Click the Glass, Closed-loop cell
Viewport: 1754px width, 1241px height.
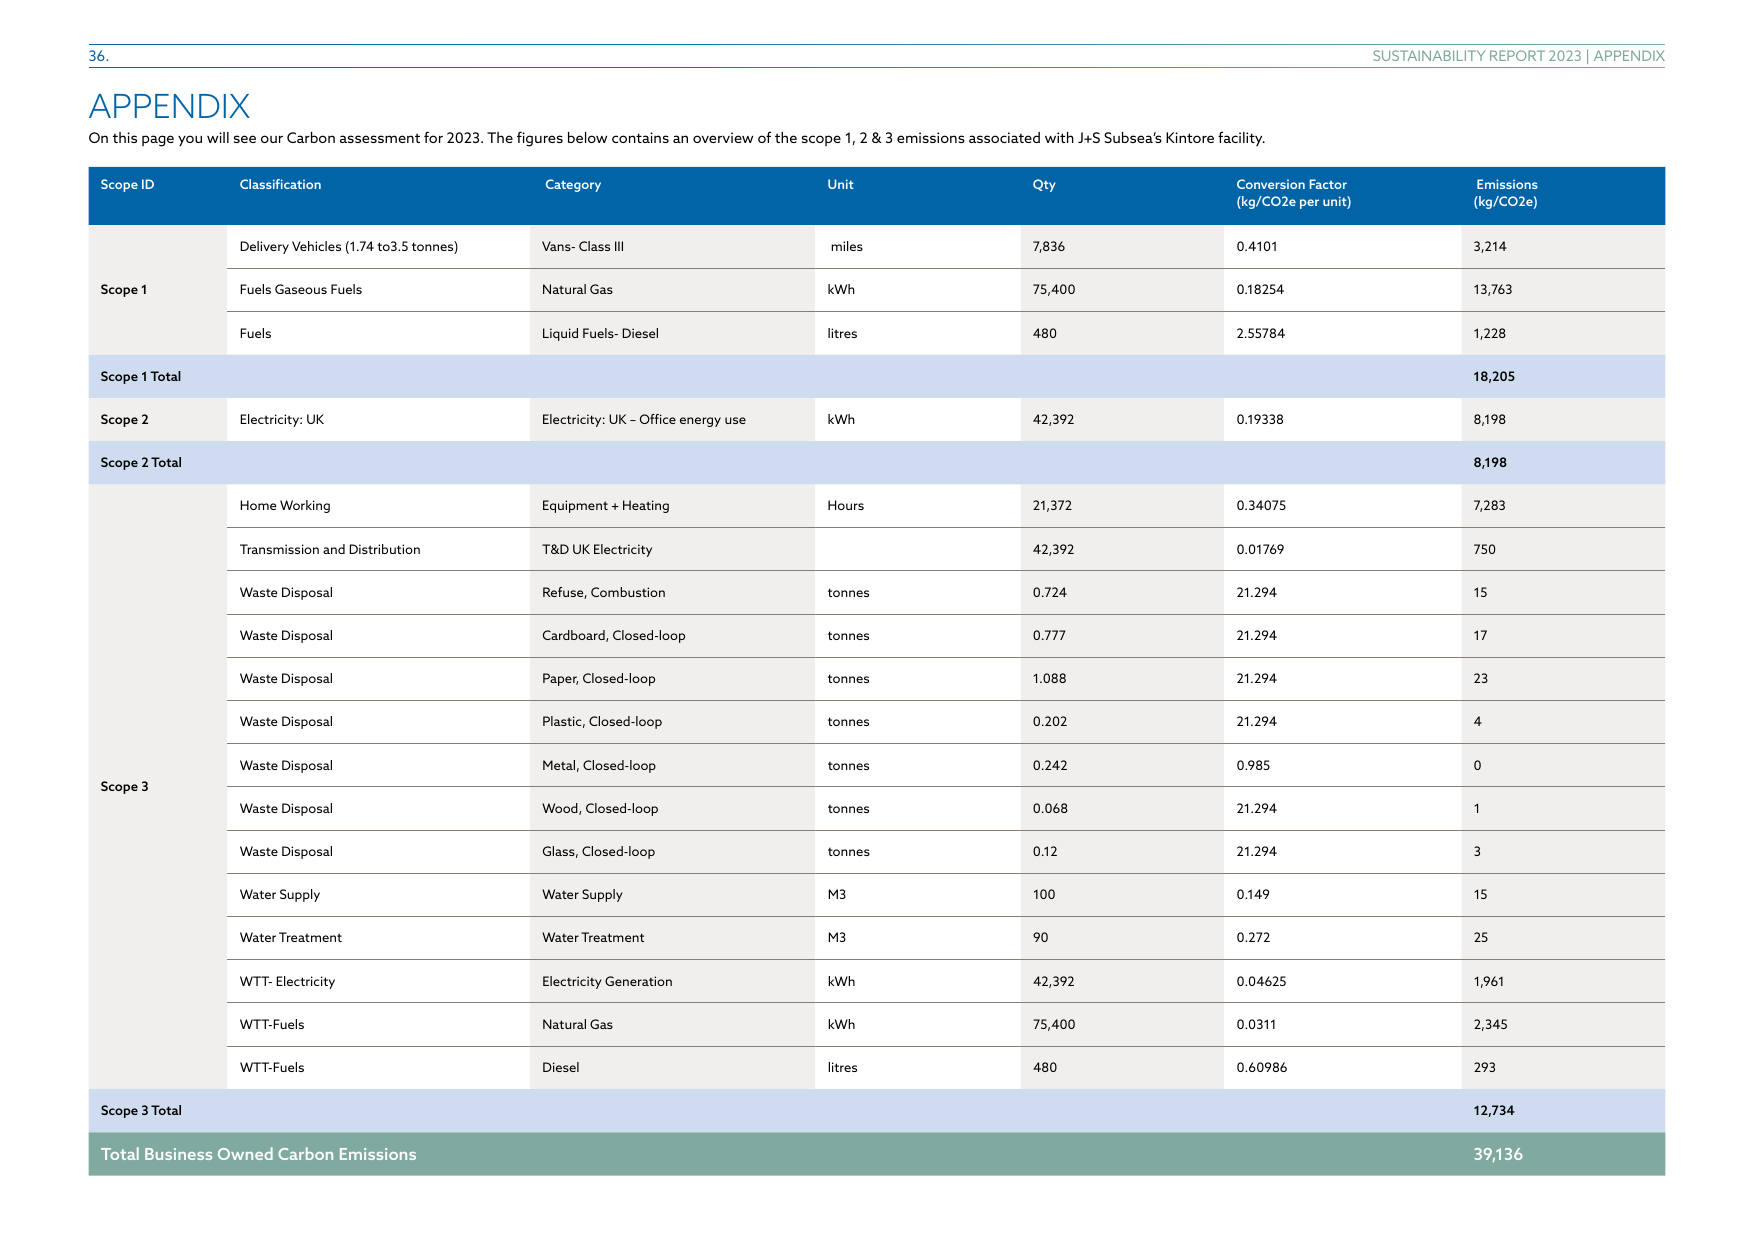tap(599, 852)
